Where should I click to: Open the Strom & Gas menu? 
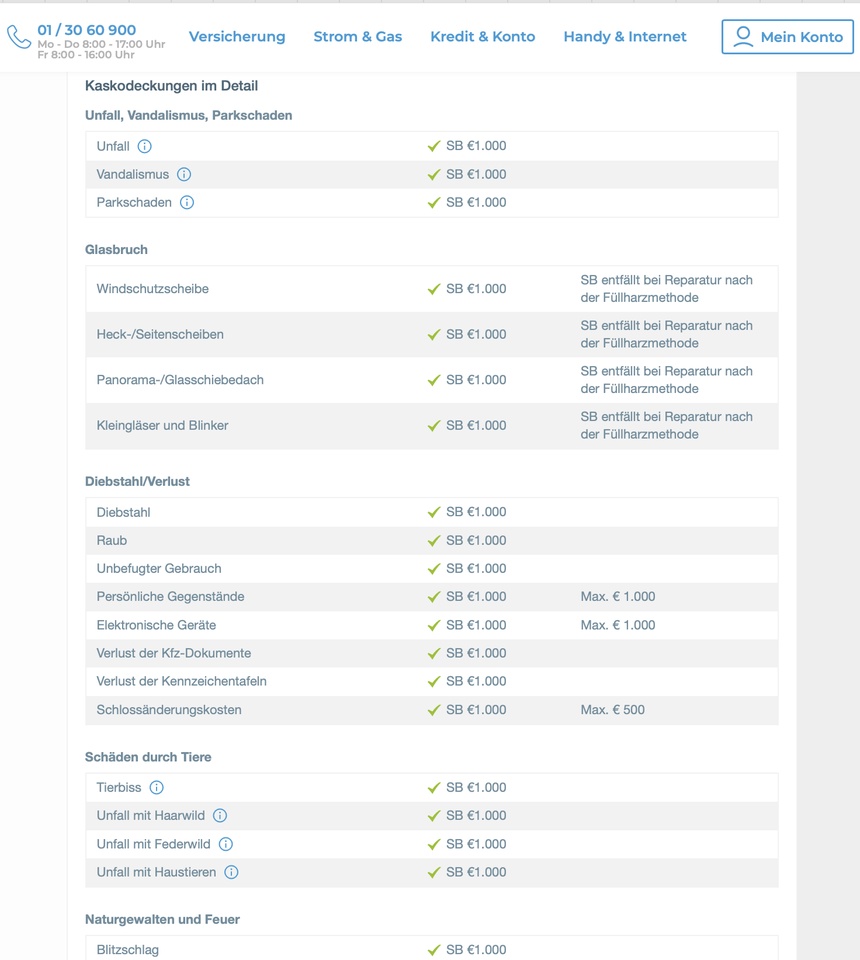(357, 37)
